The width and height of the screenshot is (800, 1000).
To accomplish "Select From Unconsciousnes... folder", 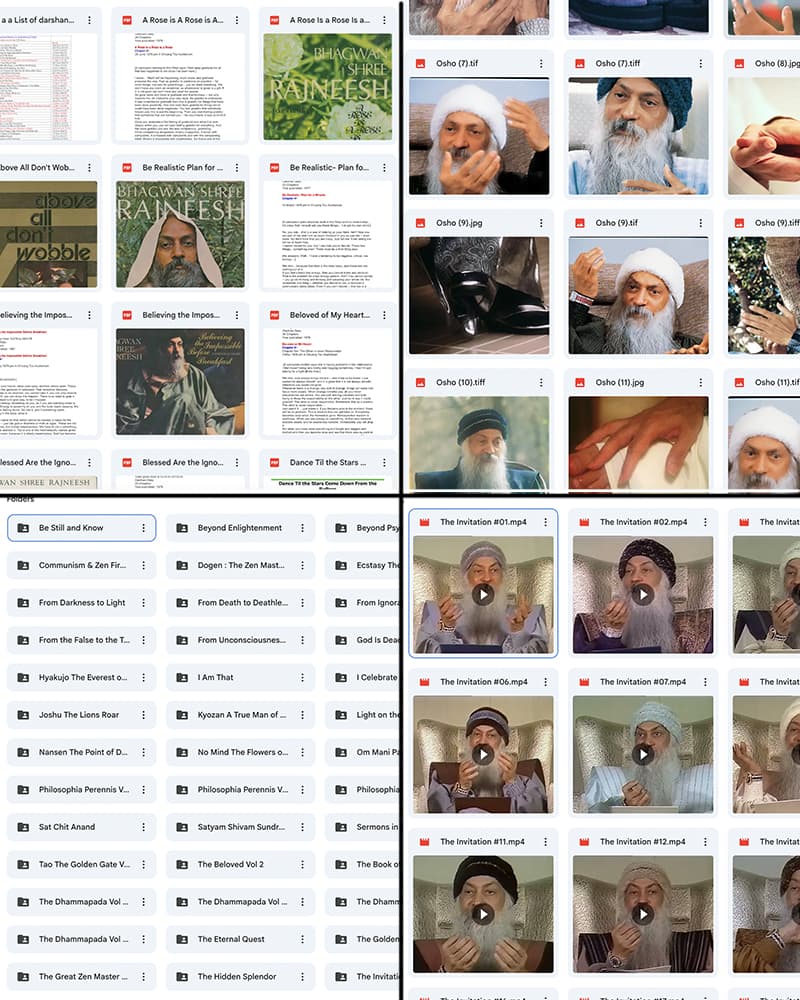I will [241, 640].
